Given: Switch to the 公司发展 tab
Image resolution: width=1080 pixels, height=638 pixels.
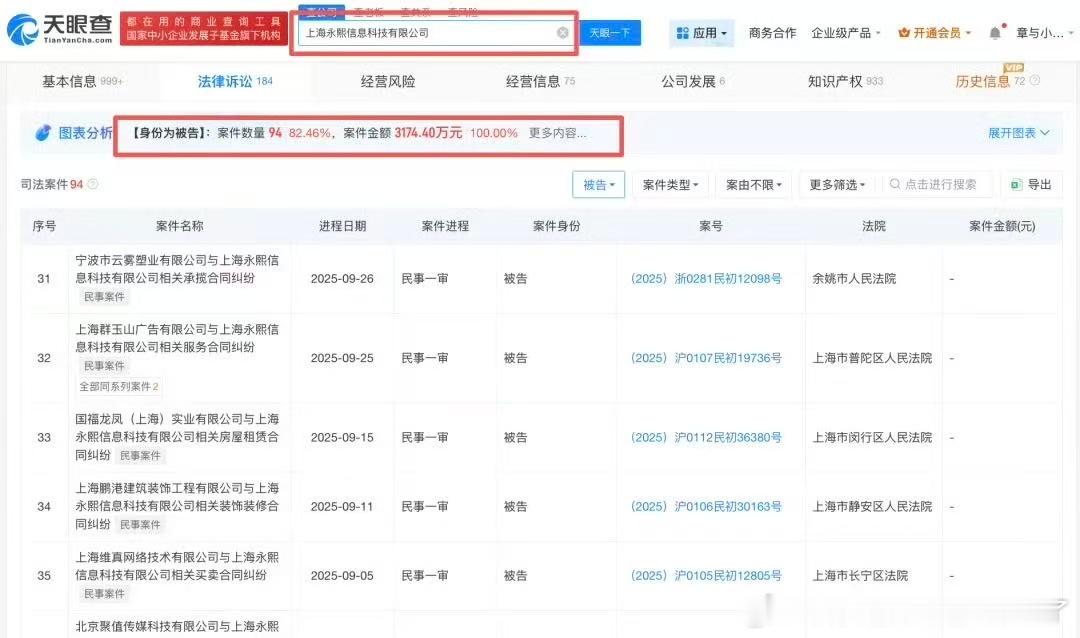Looking at the screenshot, I should 693,81.
